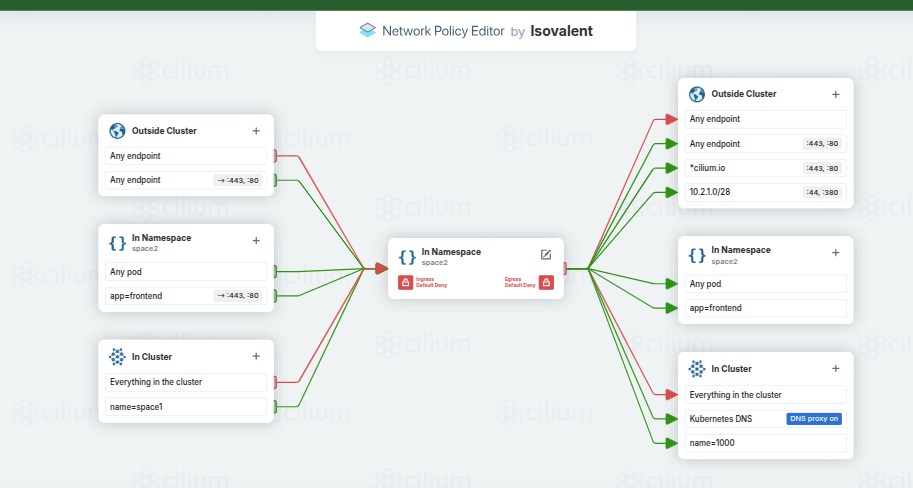Click the Network Policy Editor layers logo
This screenshot has width=913, height=488.
tap(367, 31)
